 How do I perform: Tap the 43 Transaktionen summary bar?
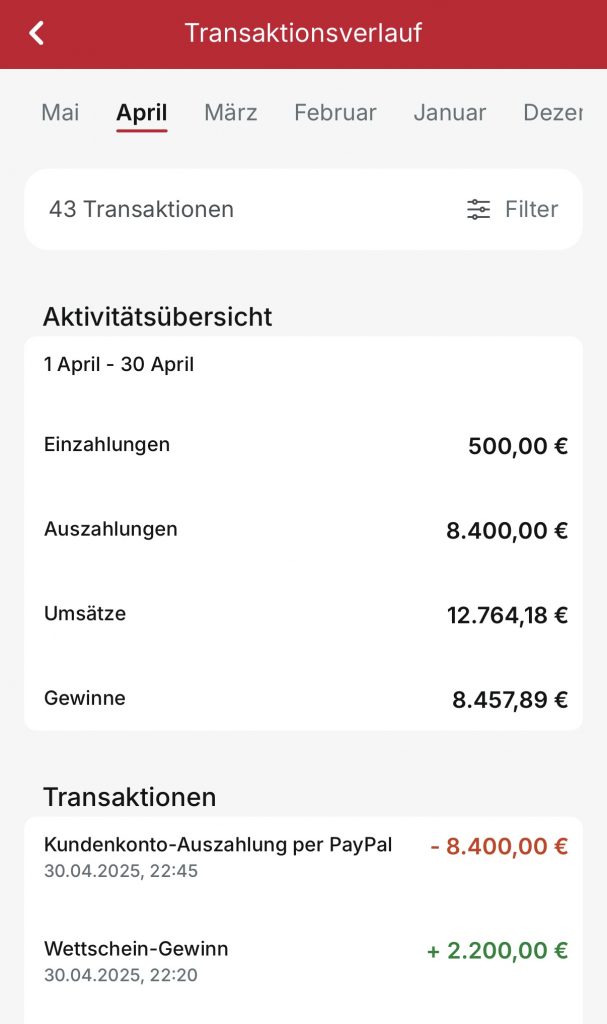pos(142,209)
